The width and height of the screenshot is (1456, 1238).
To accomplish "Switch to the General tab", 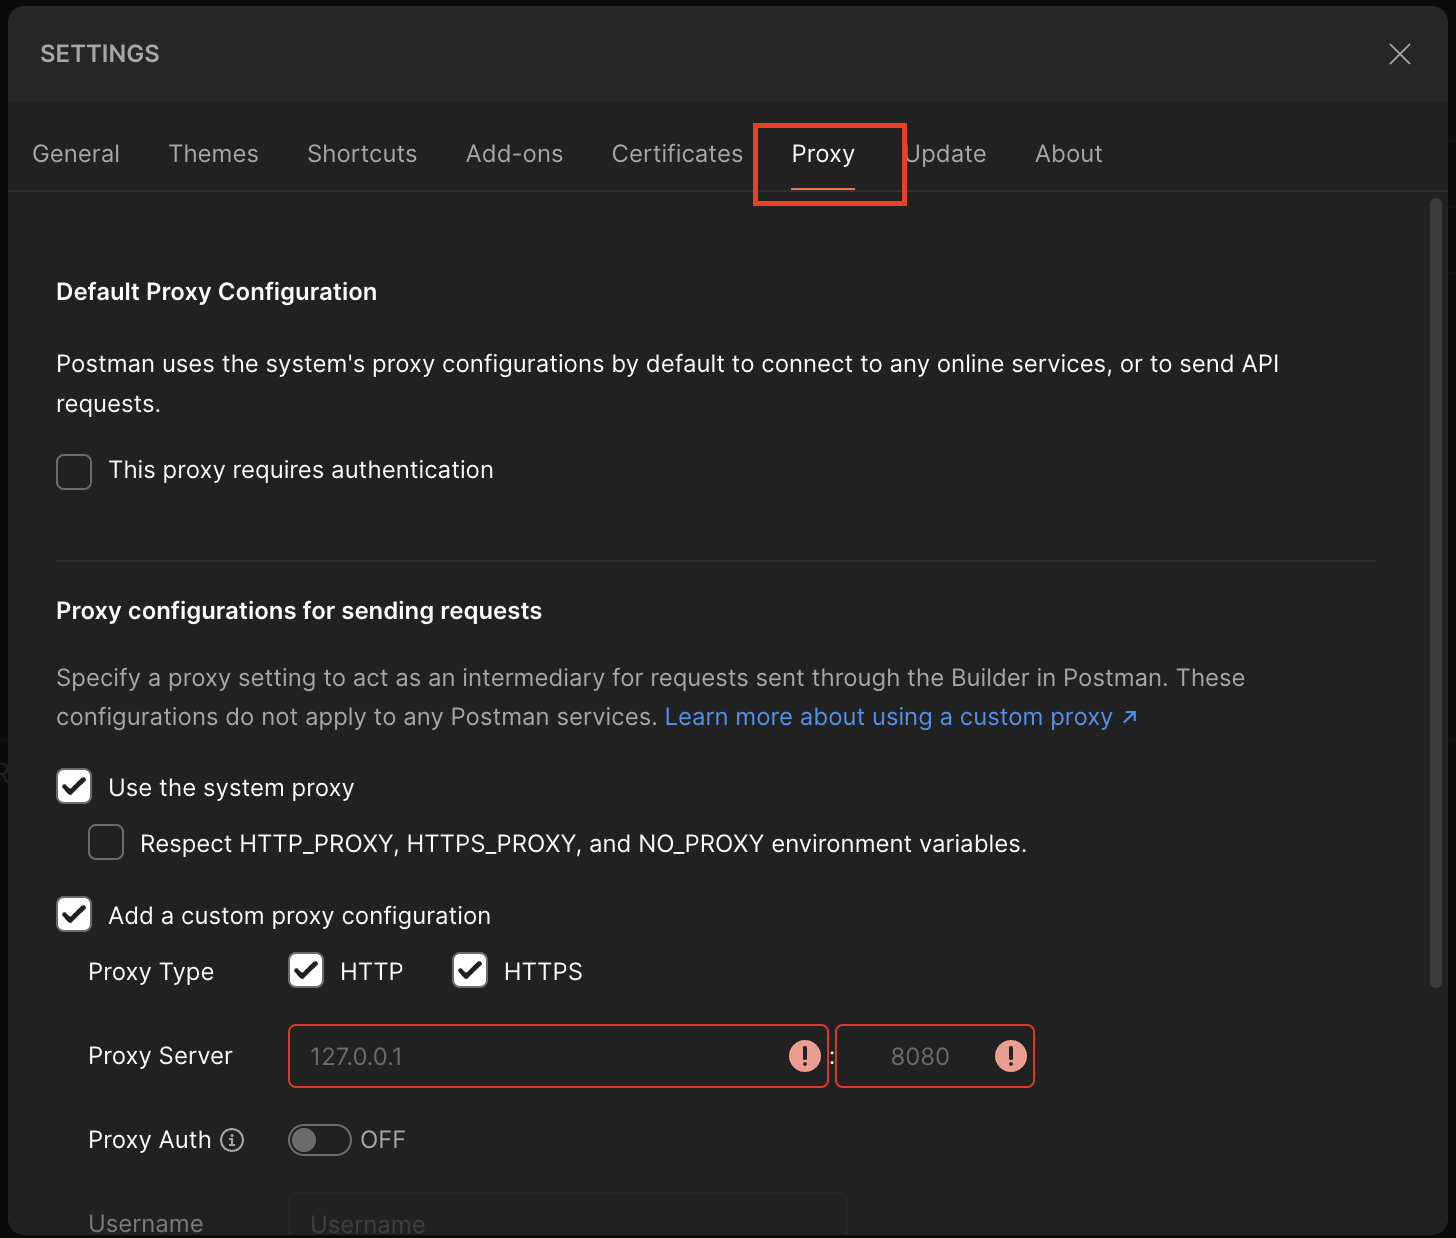I will (75, 153).
